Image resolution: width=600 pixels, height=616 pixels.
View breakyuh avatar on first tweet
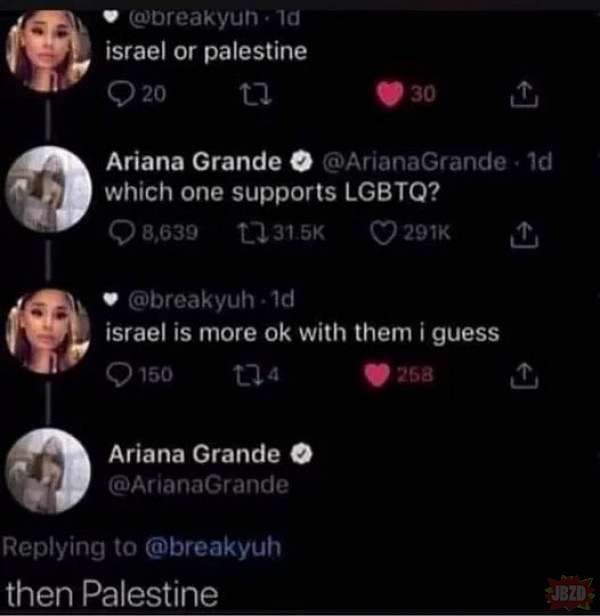(48, 50)
